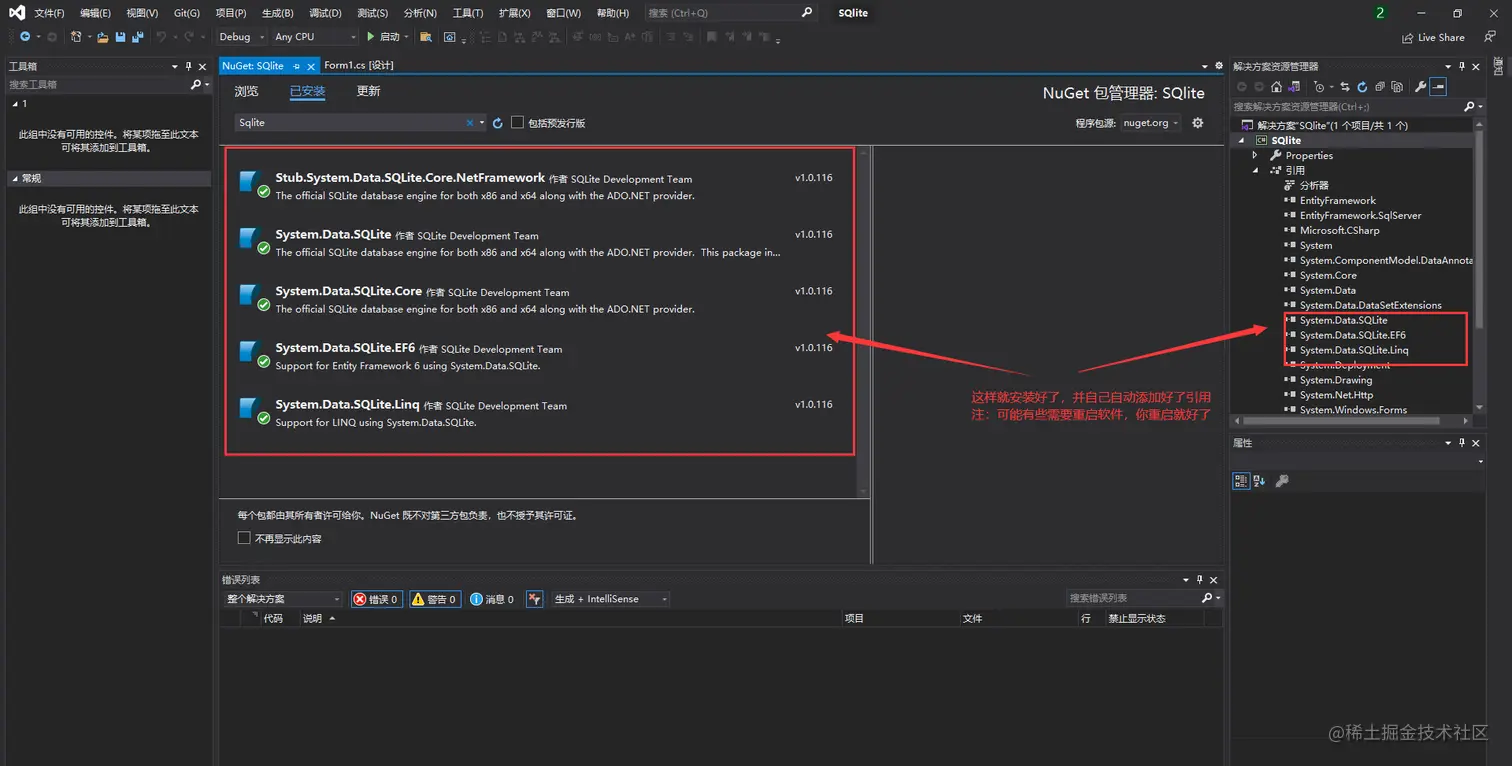Screen dimensions: 1512x766
Task: Click show all files icon in Solution Explorer
Action: pyautogui.click(x=1397, y=87)
